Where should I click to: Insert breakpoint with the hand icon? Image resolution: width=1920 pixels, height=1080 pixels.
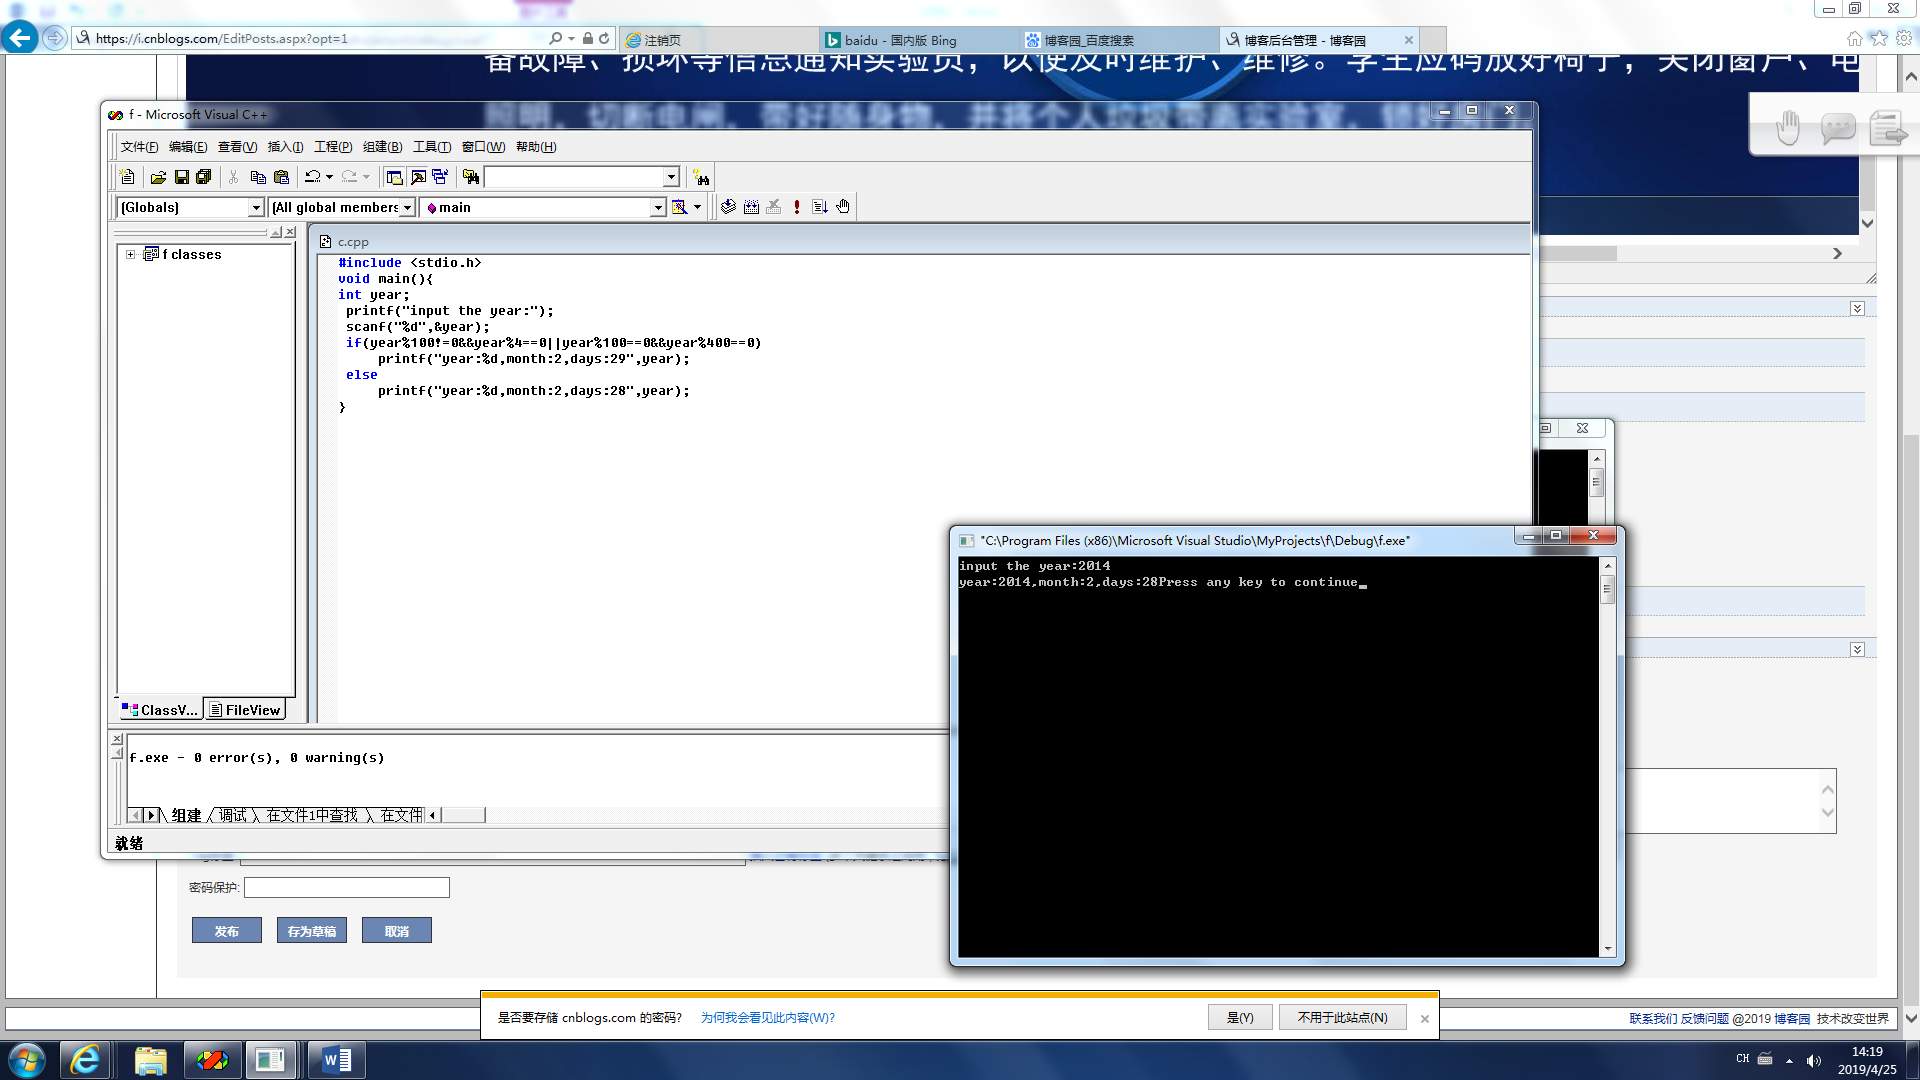point(843,207)
